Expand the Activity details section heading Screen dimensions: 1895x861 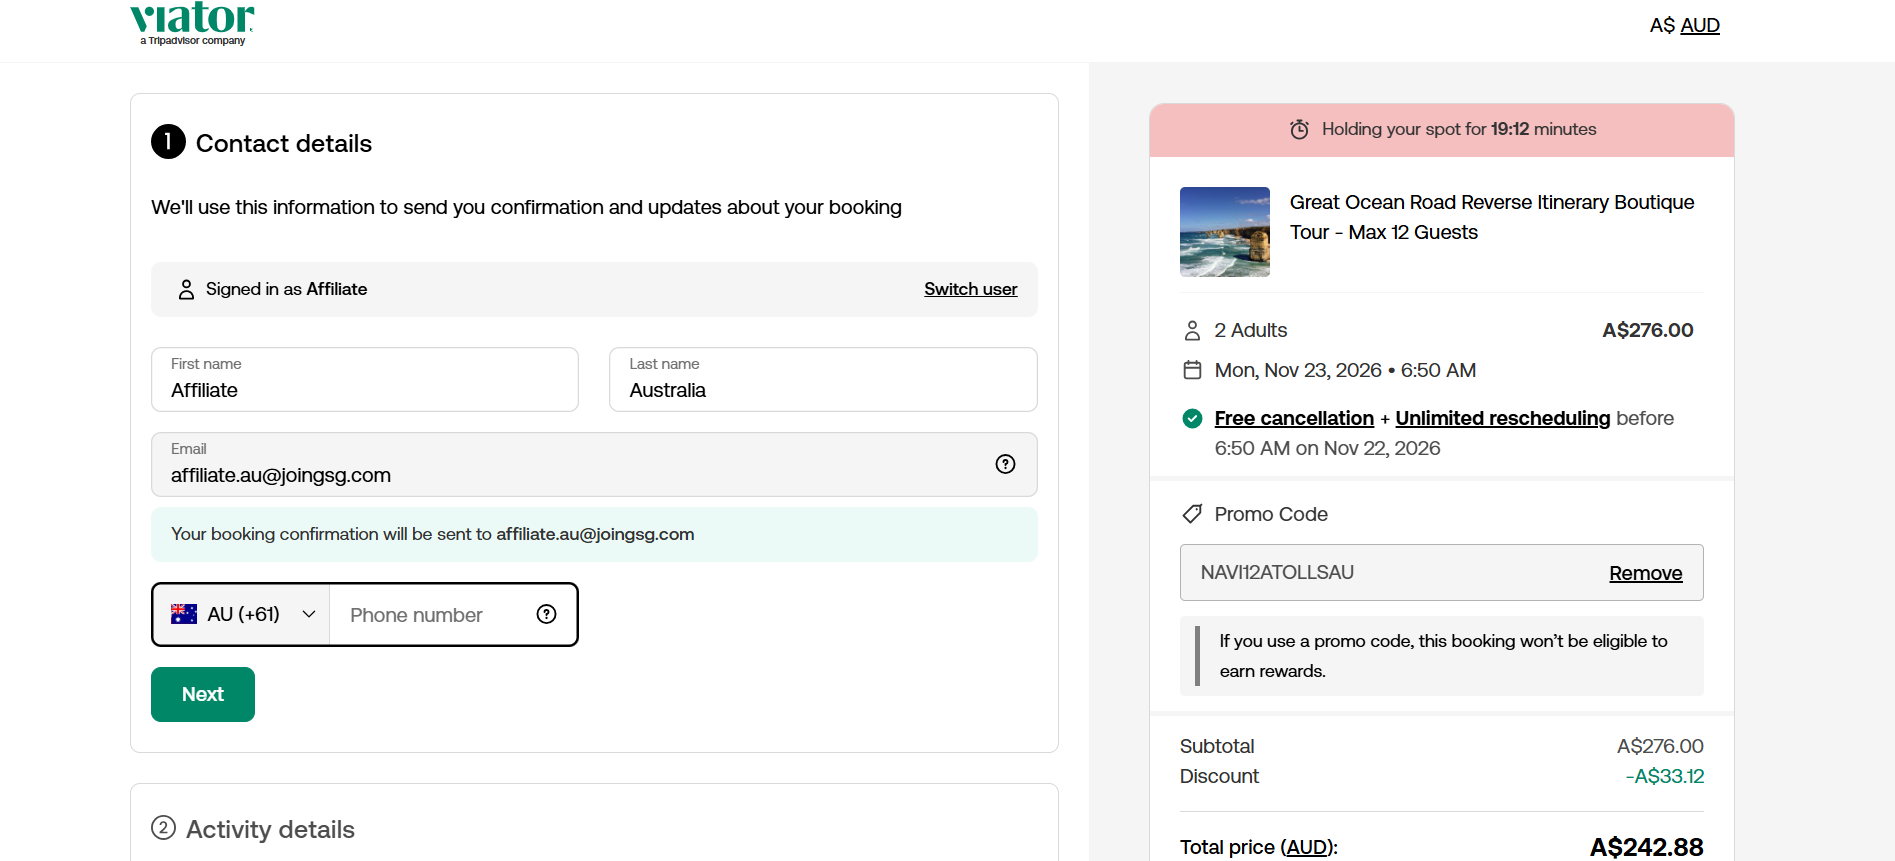(270, 829)
